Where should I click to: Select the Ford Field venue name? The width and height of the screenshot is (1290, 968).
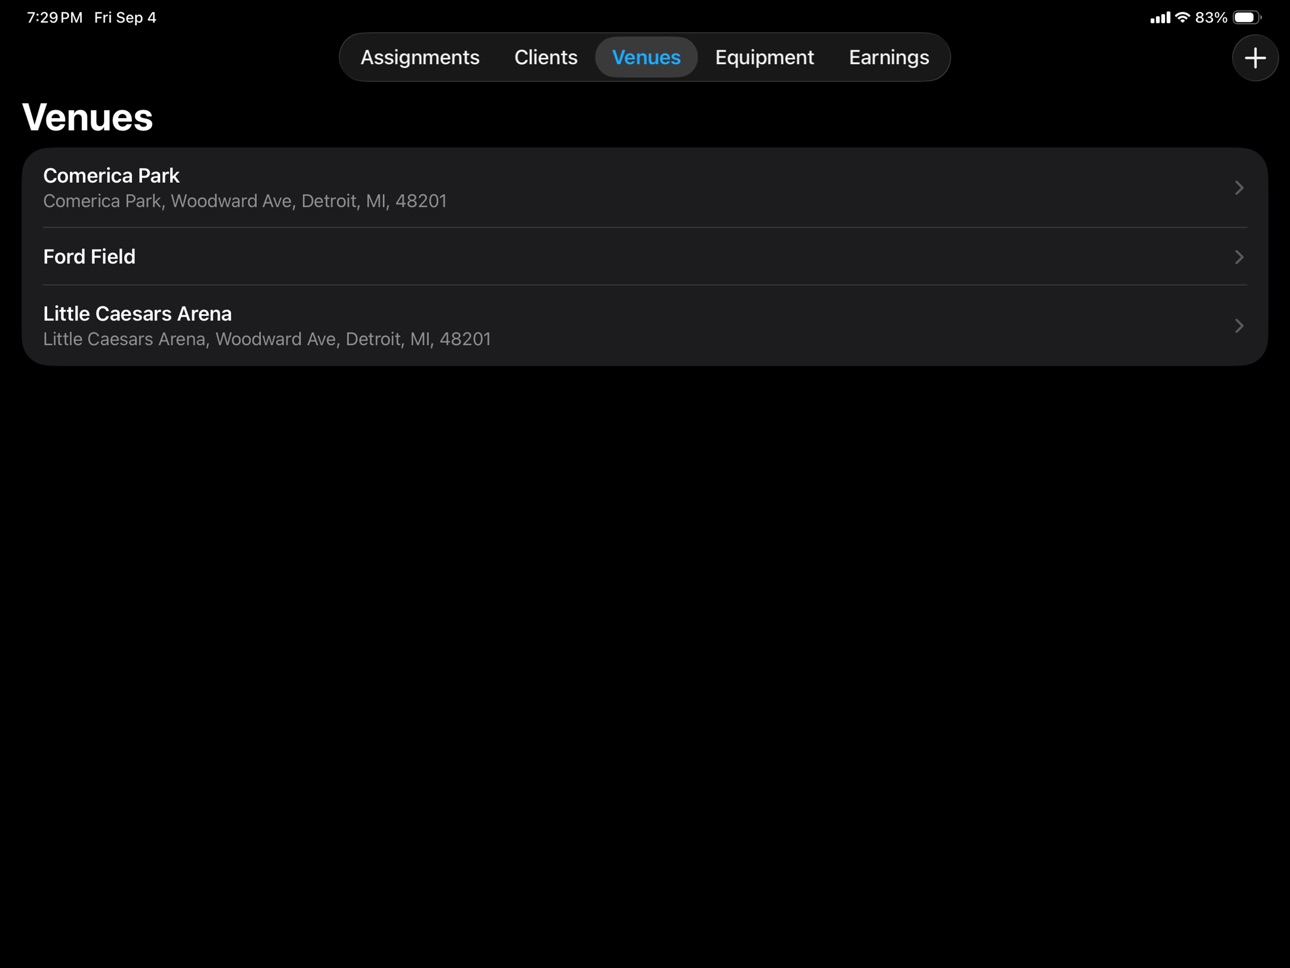pos(89,256)
